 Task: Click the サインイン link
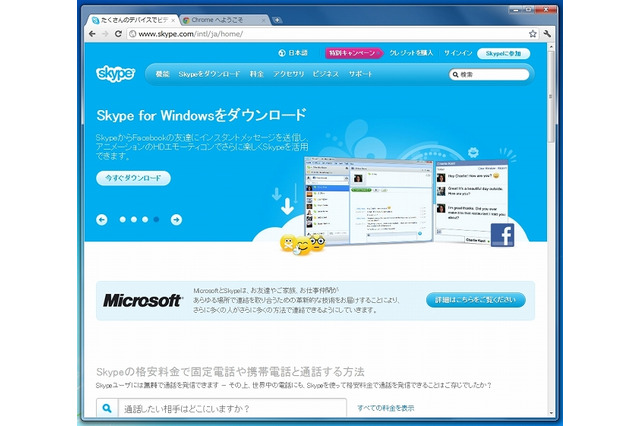point(458,53)
